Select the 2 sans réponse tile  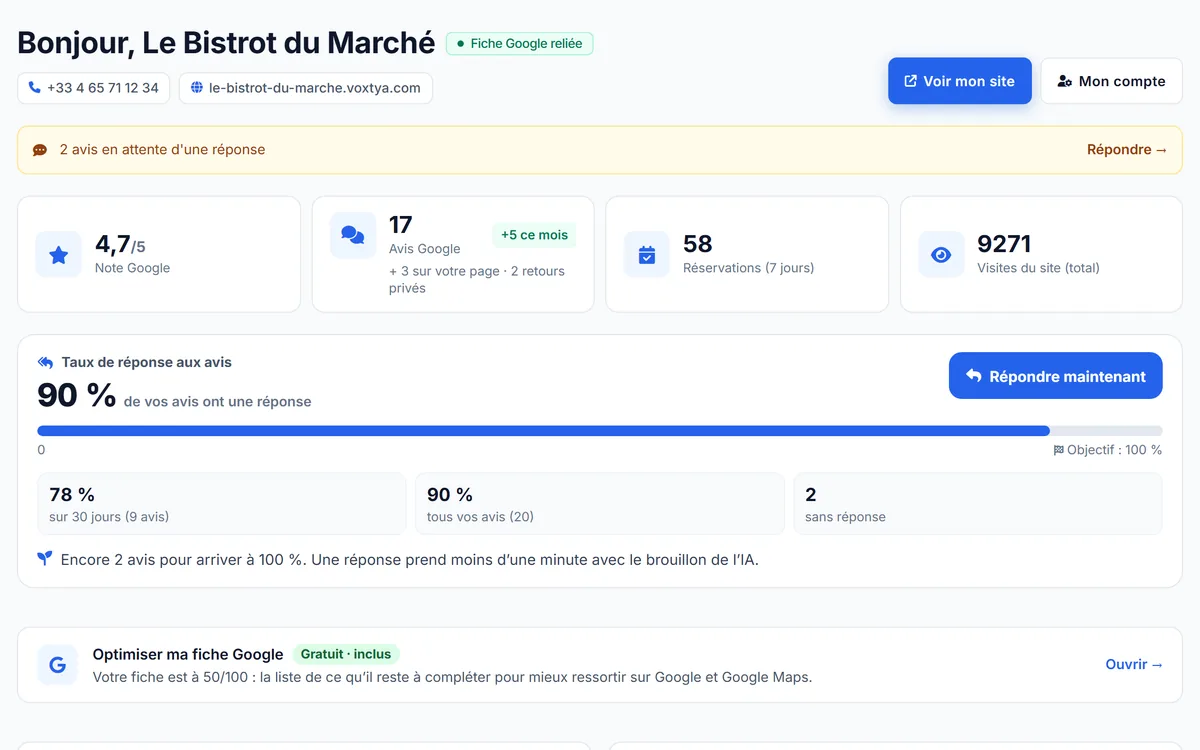(978, 504)
